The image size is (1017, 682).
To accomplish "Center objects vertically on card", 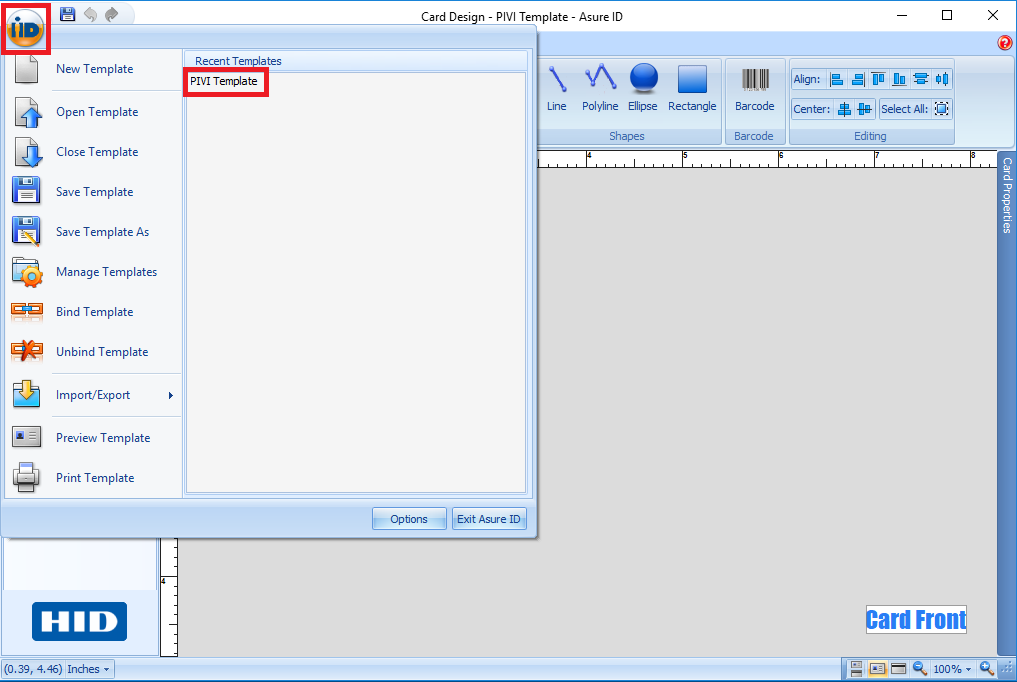I will pyautogui.click(x=865, y=109).
